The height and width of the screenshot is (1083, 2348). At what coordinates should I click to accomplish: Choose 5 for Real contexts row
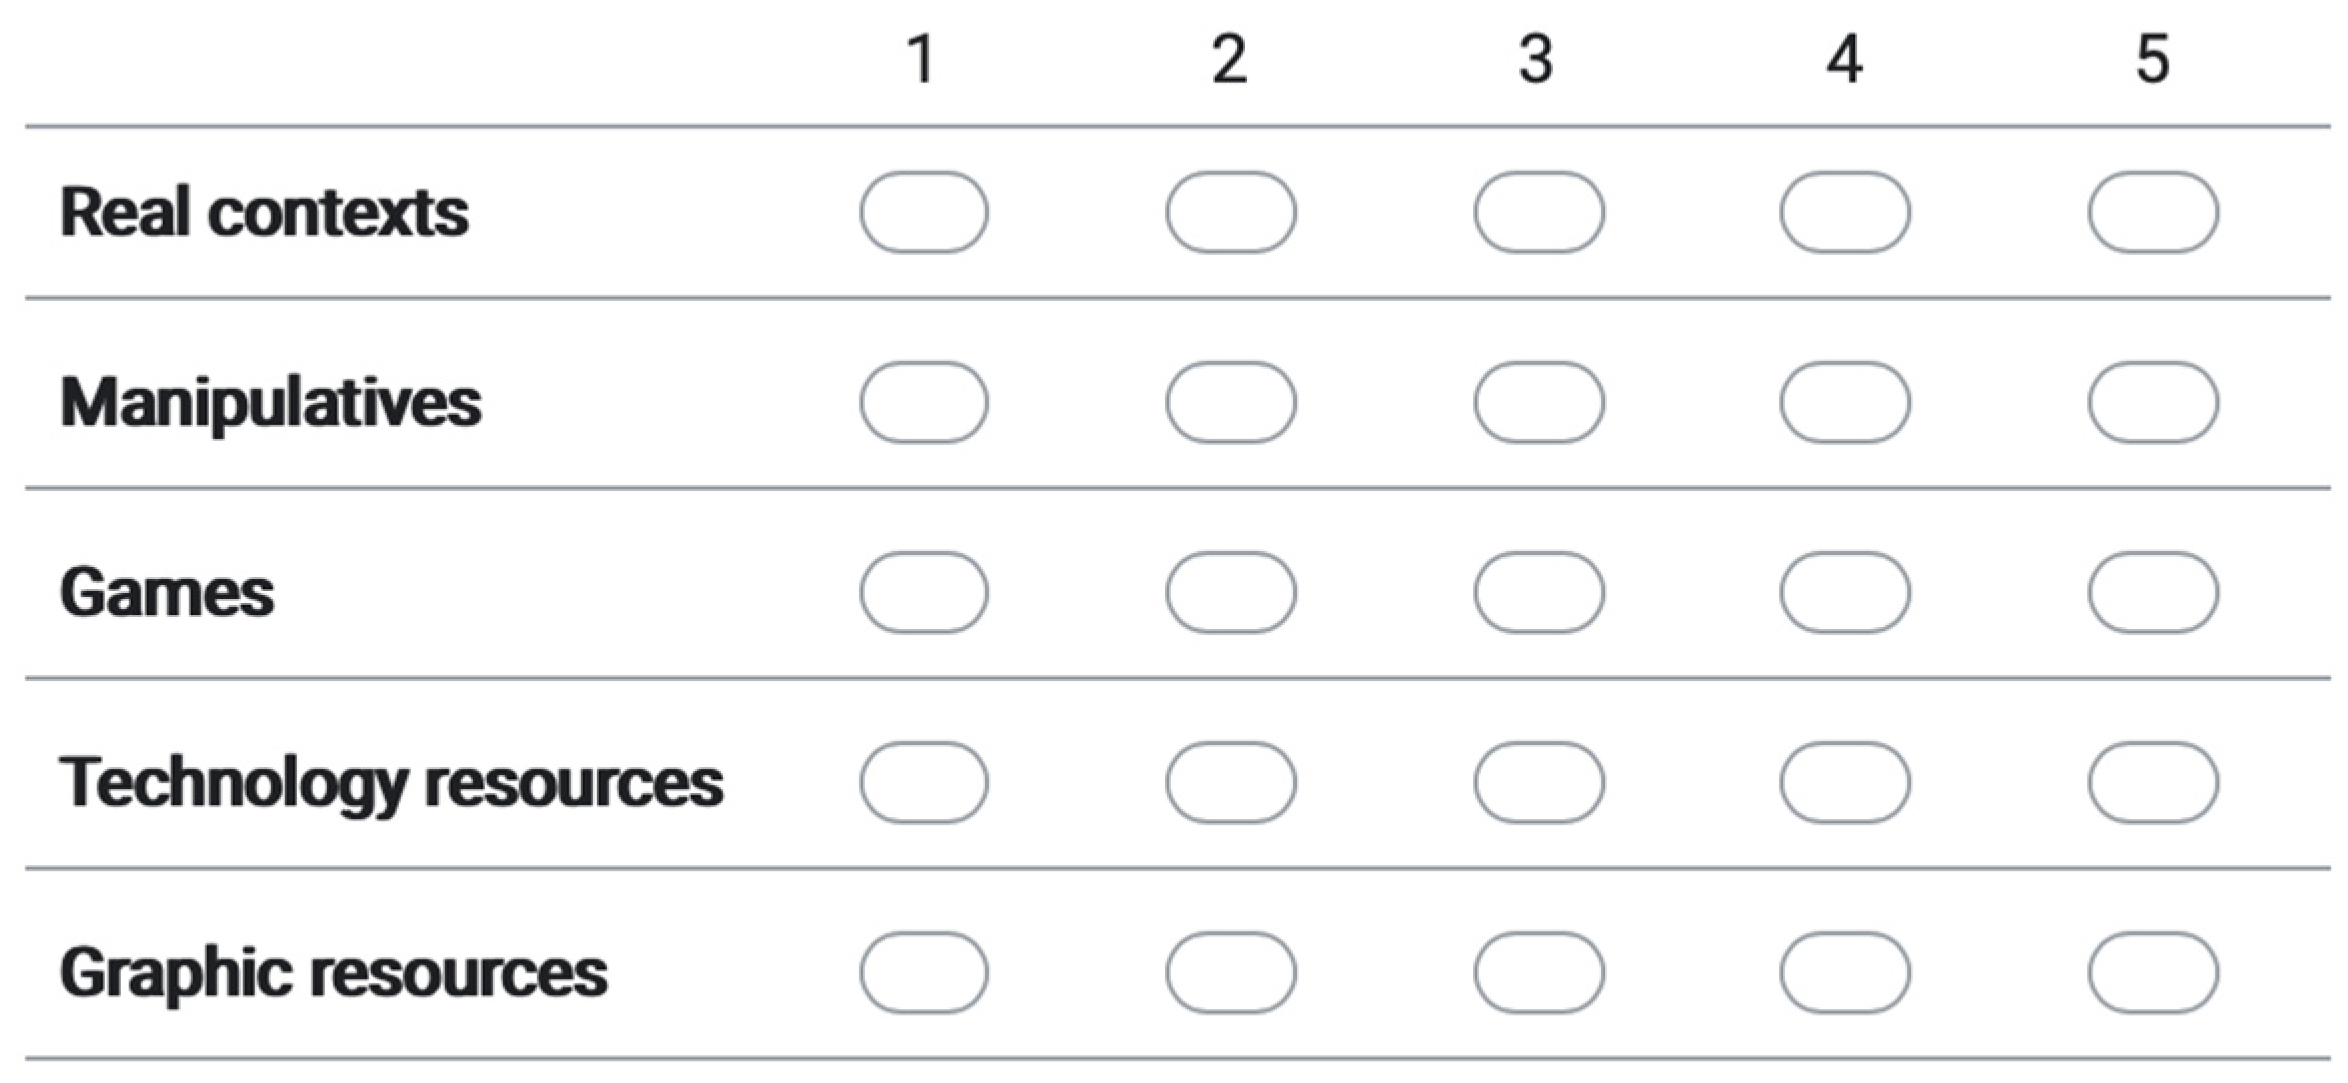tap(2153, 212)
